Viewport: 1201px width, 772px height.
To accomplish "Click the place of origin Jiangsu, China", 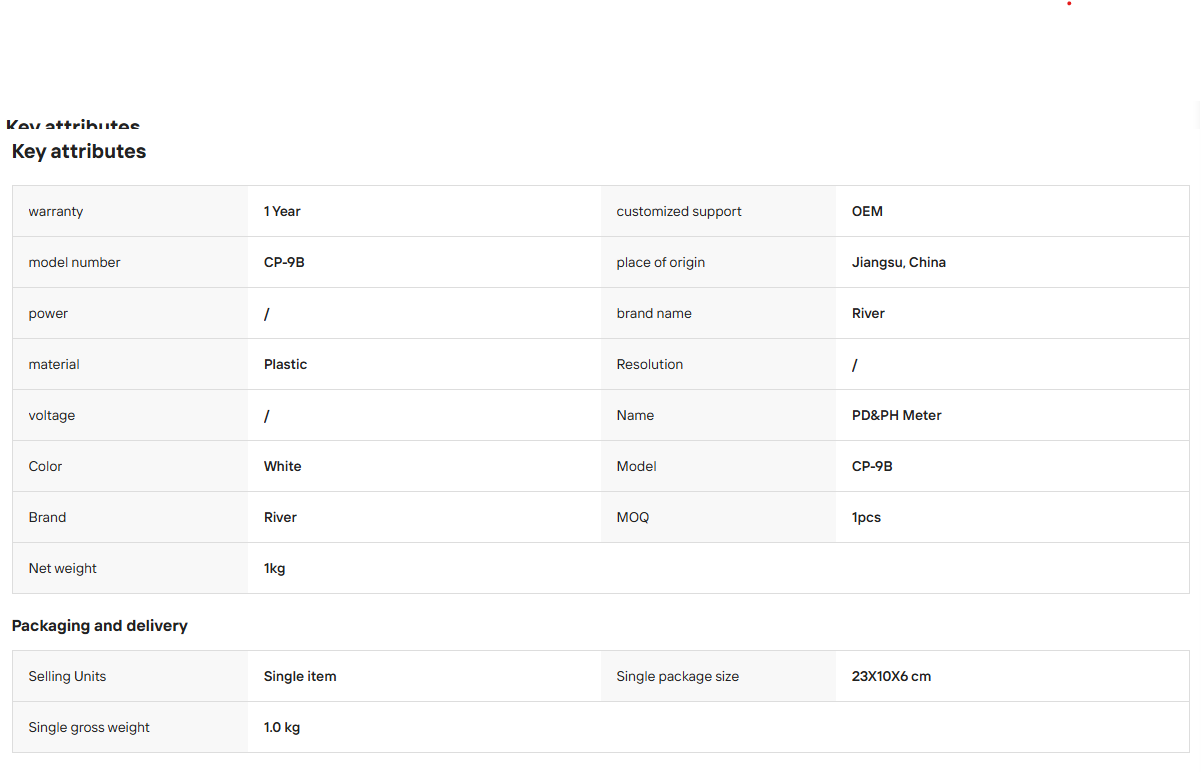I will (x=899, y=262).
